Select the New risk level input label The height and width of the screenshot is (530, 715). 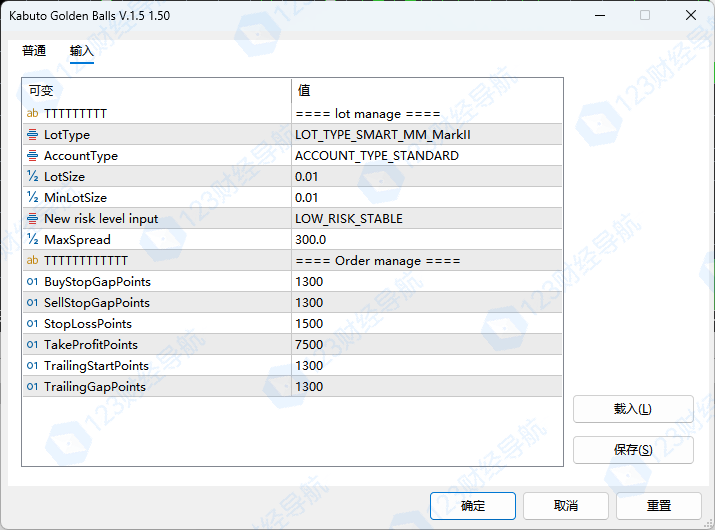tap(101, 219)
